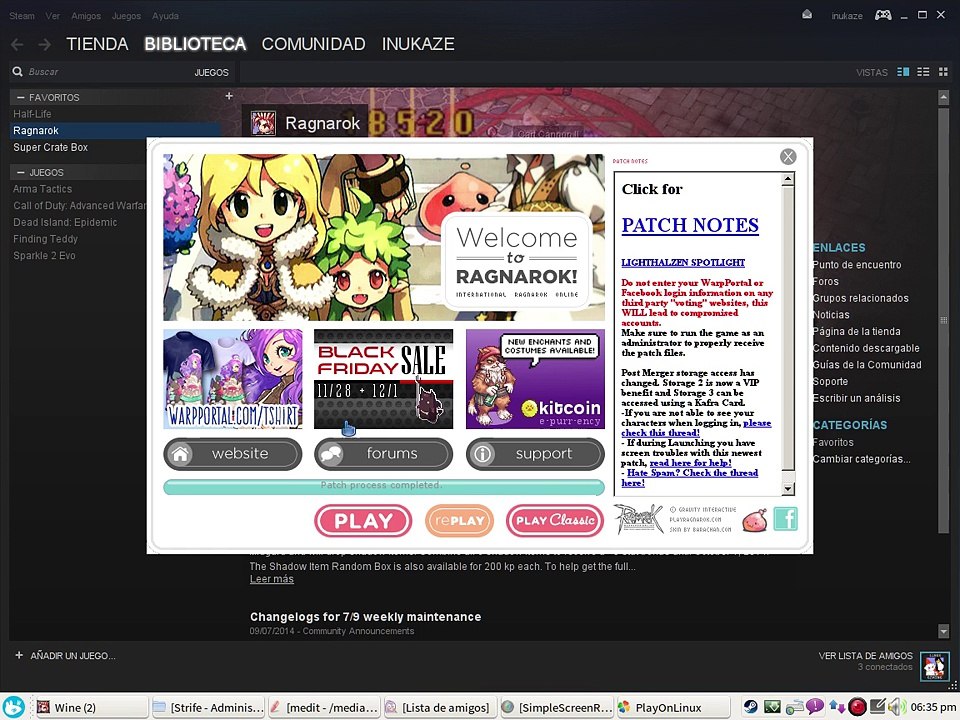Select Dead Island: Epidemic in library
The width and height of the screenshot is (960, 720).
65,222
